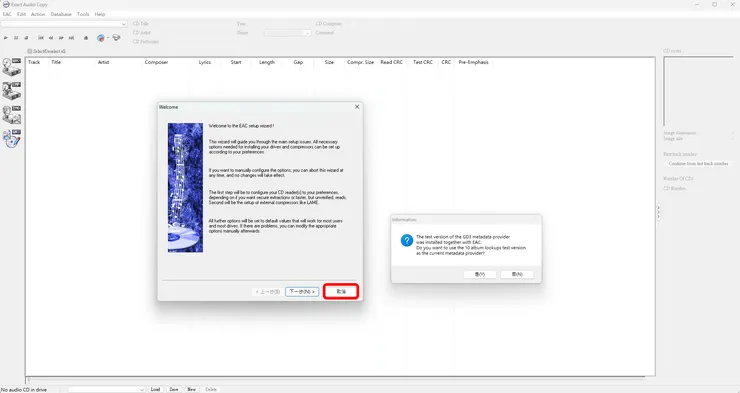This screenshot has width=740, height=393.
Task: Click Yes in the Information dialog
Action: [x=479, y=274]
